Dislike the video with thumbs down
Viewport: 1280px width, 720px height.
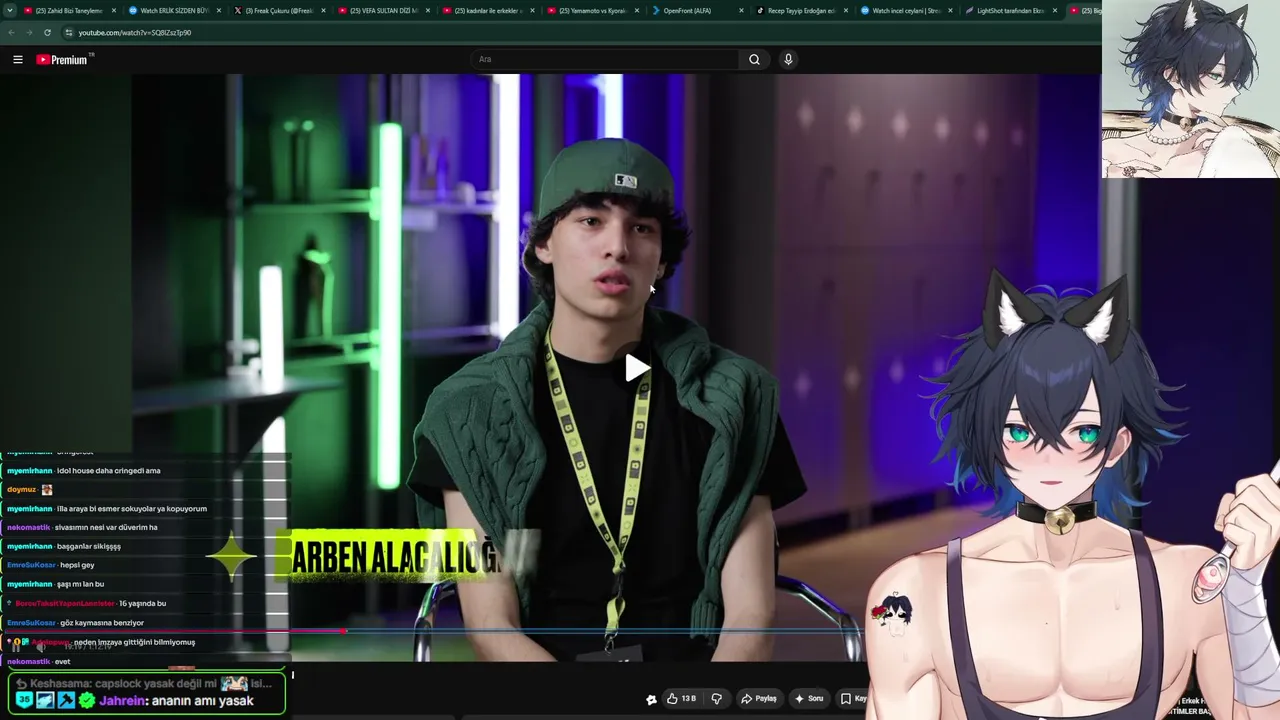click(x=716, y=699)
